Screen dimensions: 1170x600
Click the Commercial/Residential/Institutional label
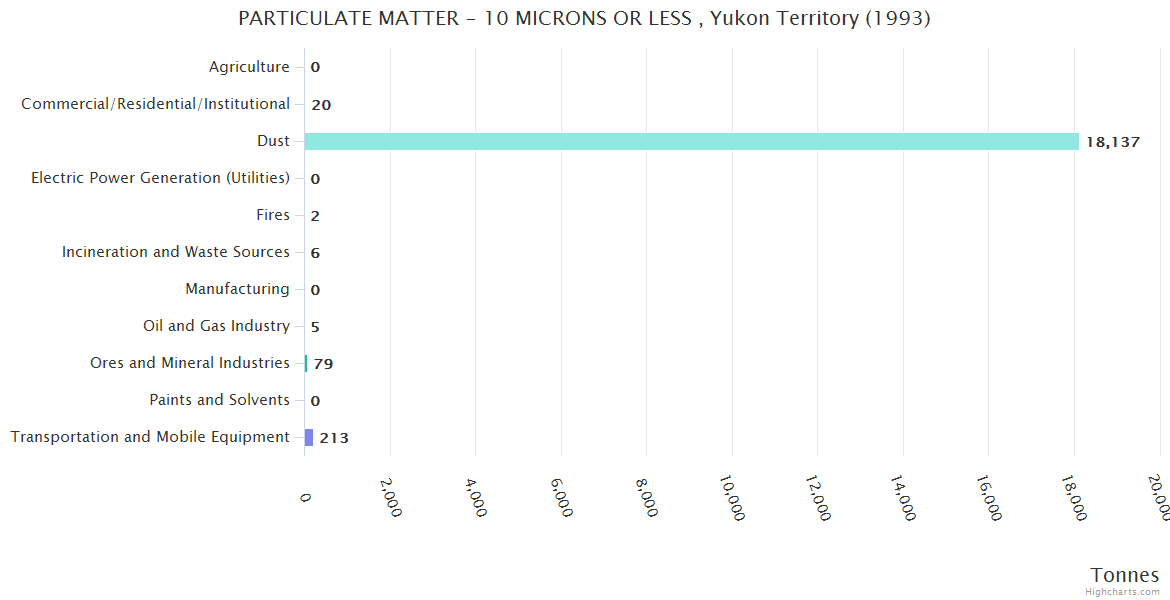click(155, 104)
